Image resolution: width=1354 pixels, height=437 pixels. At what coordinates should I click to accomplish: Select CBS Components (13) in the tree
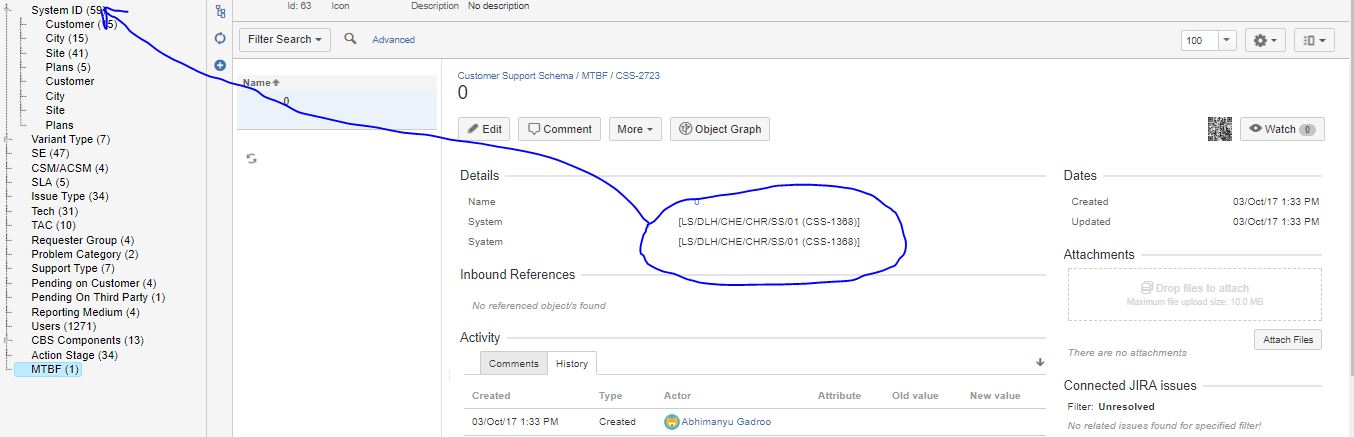tap(87, 340)
